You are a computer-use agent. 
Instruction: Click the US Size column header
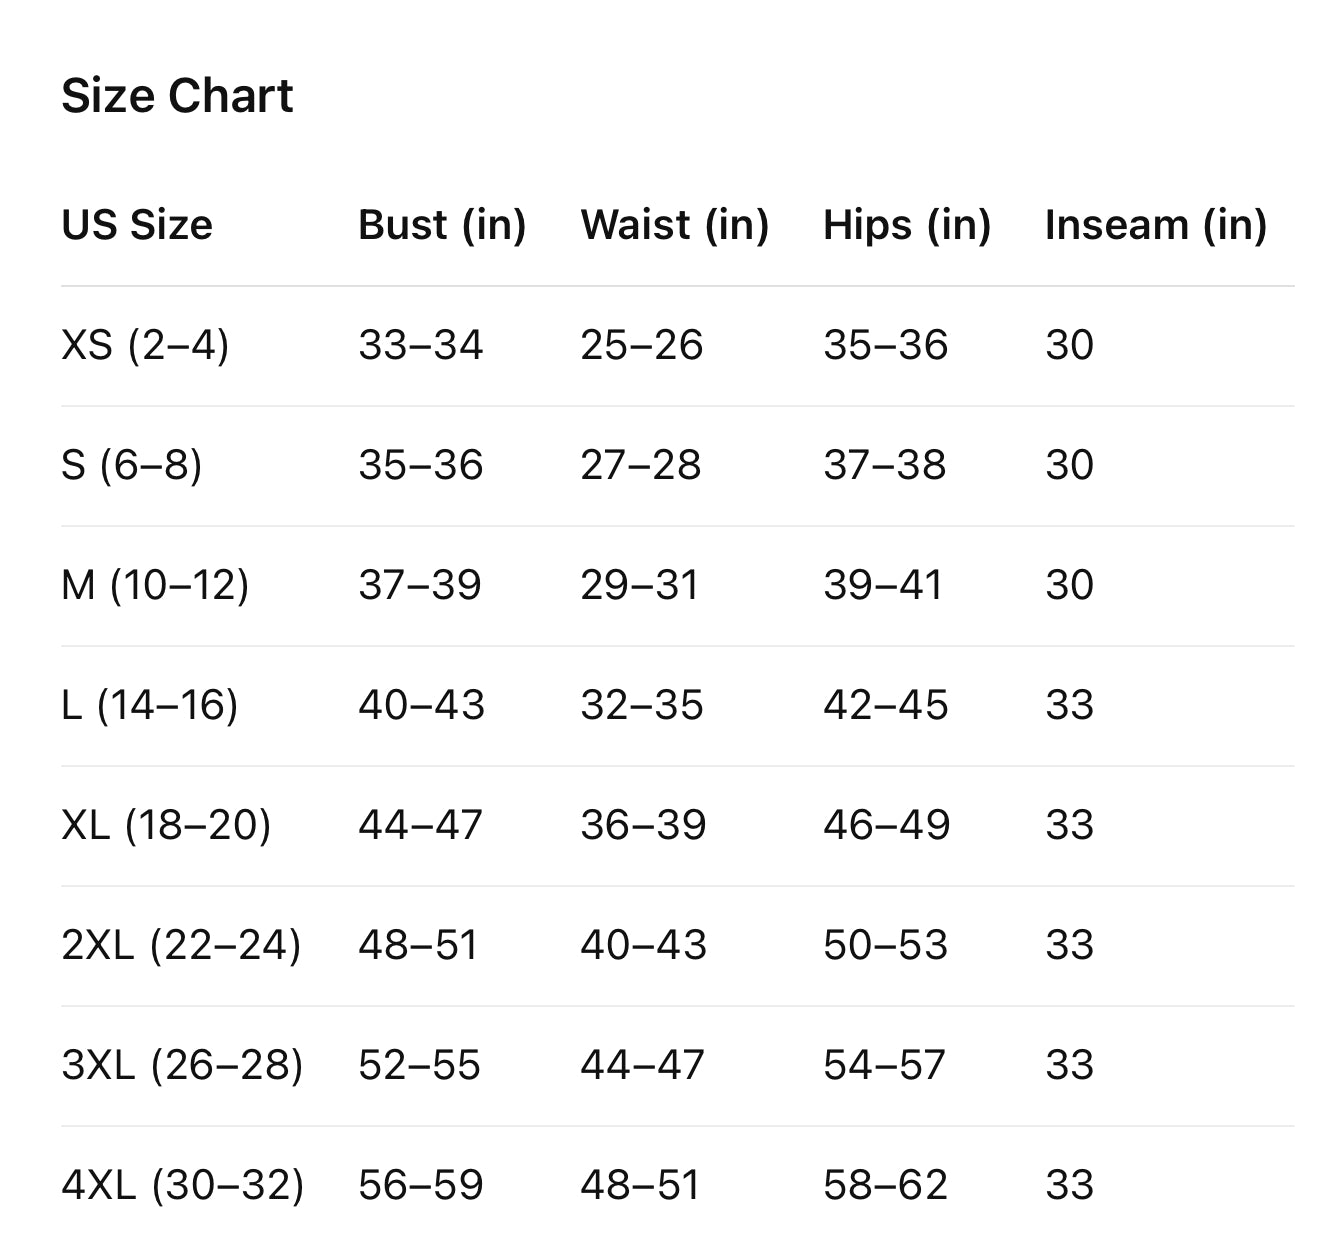click(x=137, y=225)
